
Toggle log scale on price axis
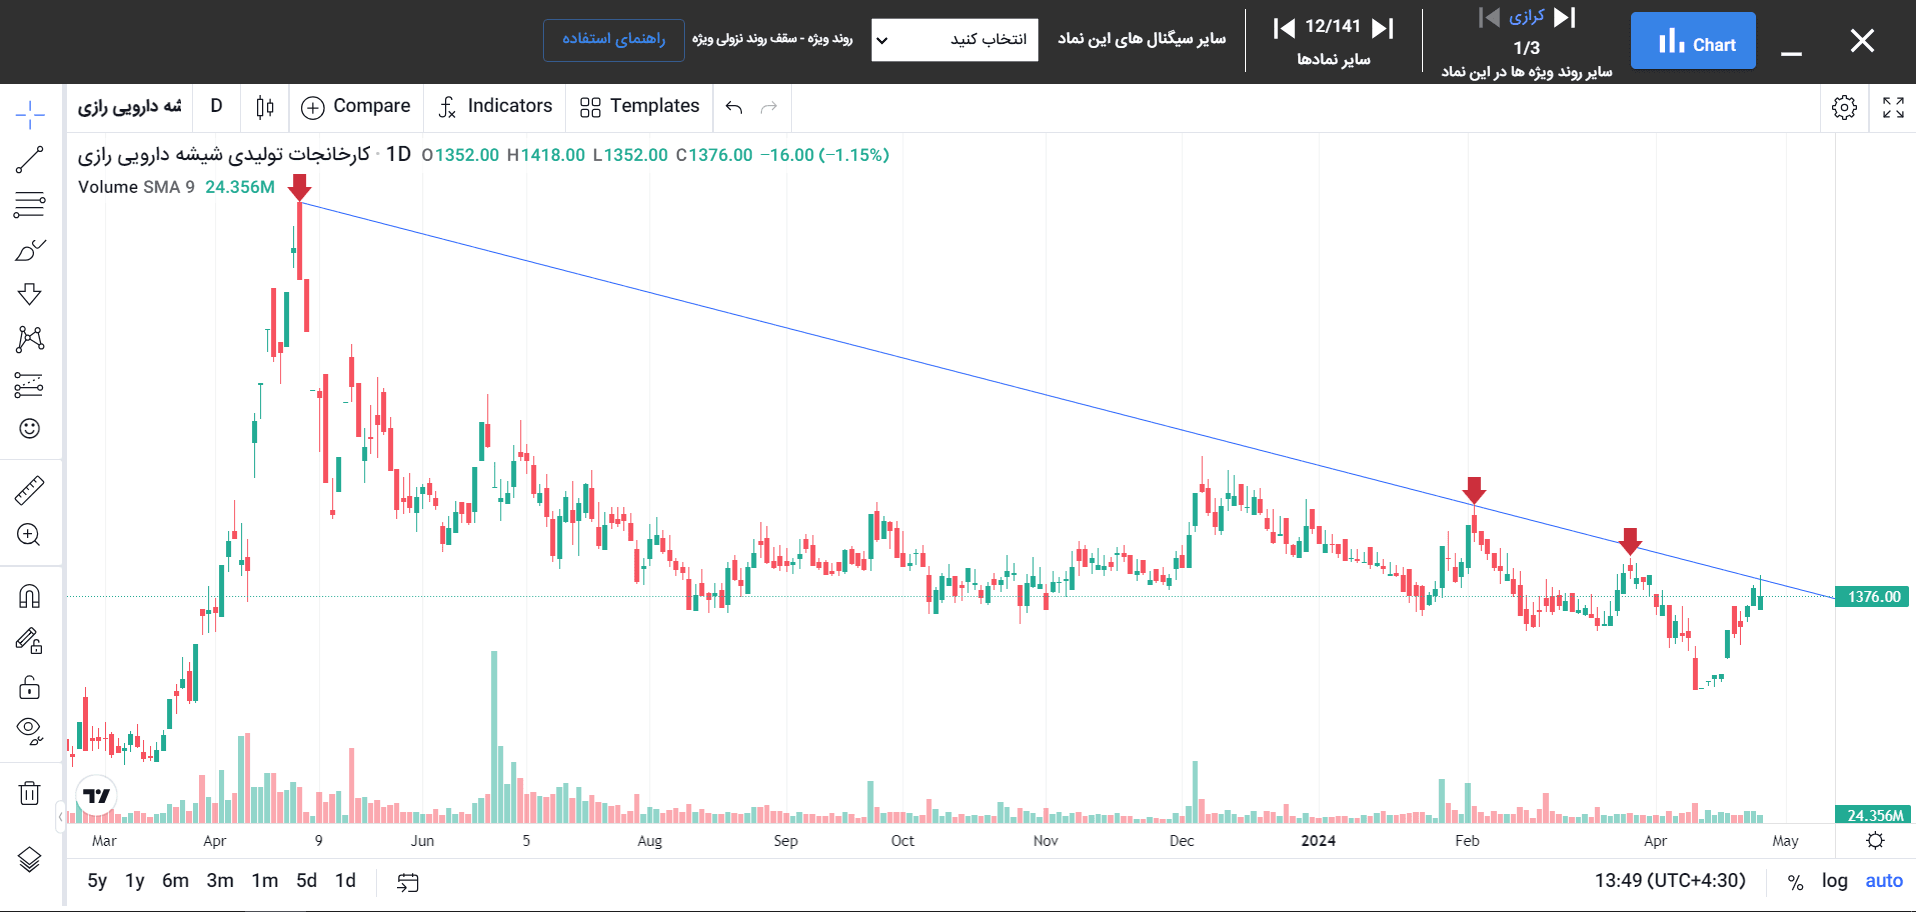[x=1834, y=881]
